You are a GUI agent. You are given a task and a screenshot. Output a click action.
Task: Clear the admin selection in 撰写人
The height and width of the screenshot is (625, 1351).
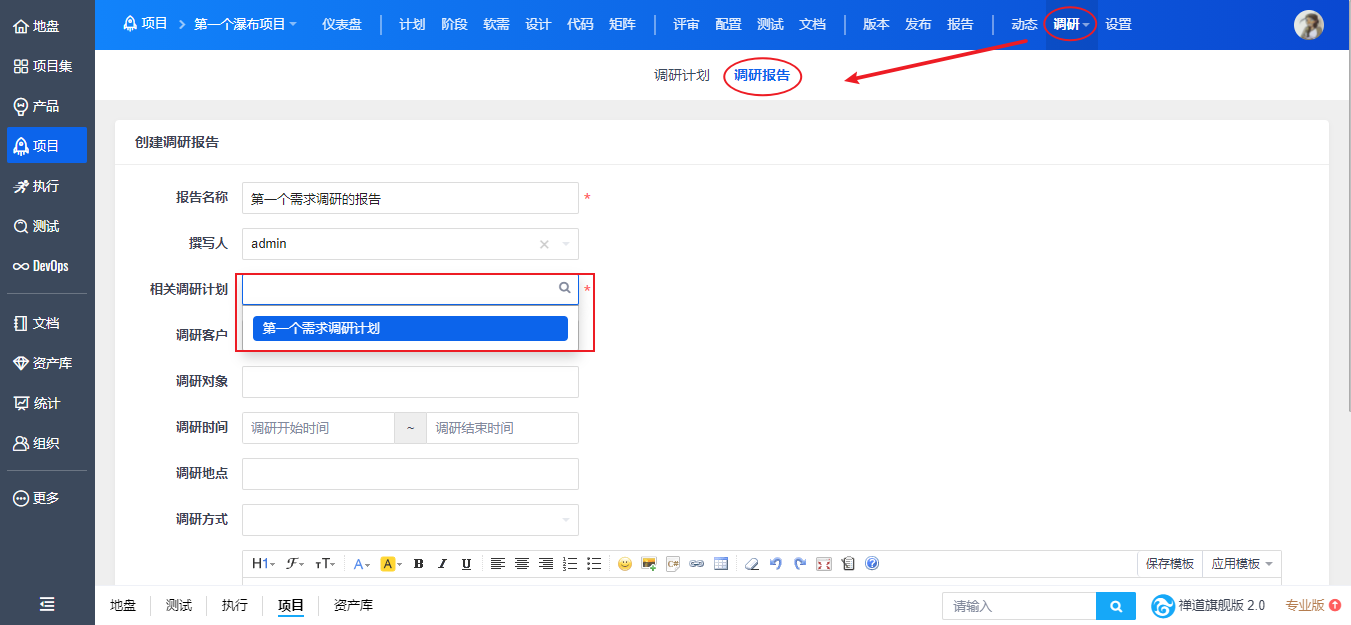click(544, 244)
